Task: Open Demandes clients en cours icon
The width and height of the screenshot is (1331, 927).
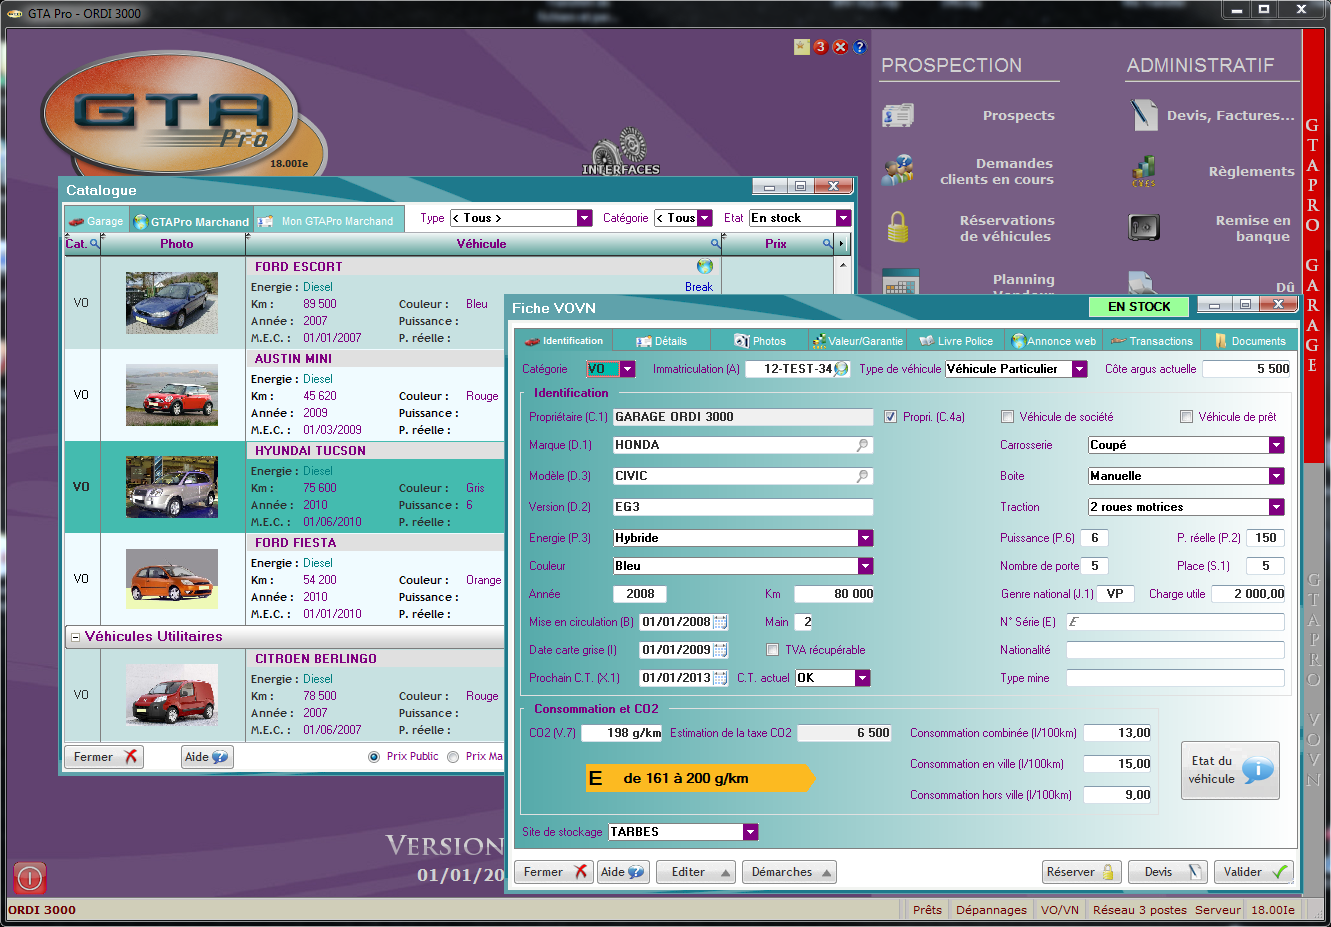Action: pos(898,171)
